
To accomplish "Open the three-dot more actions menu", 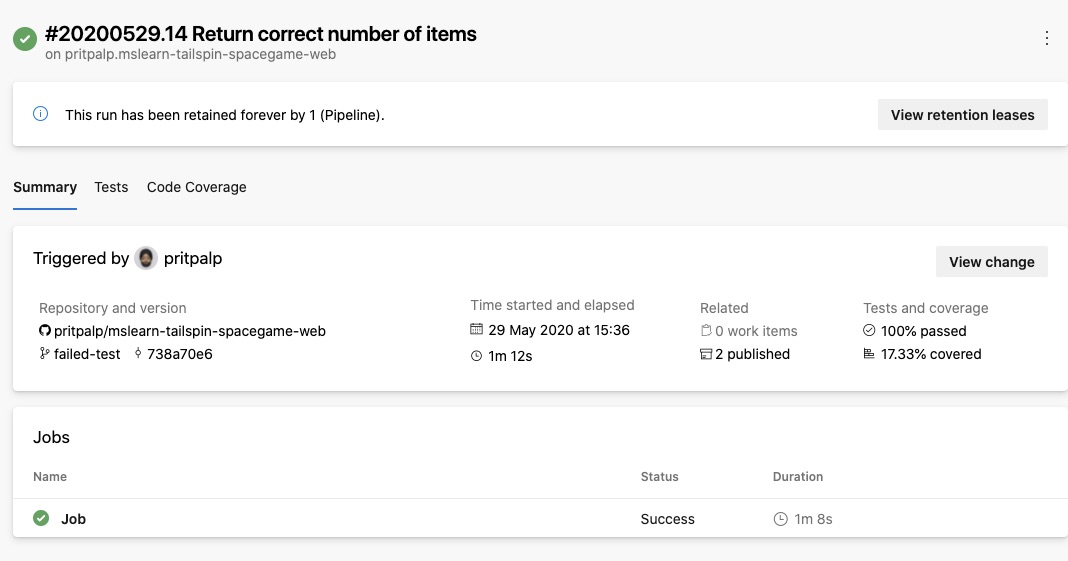I will click(x=1046, y=38).
